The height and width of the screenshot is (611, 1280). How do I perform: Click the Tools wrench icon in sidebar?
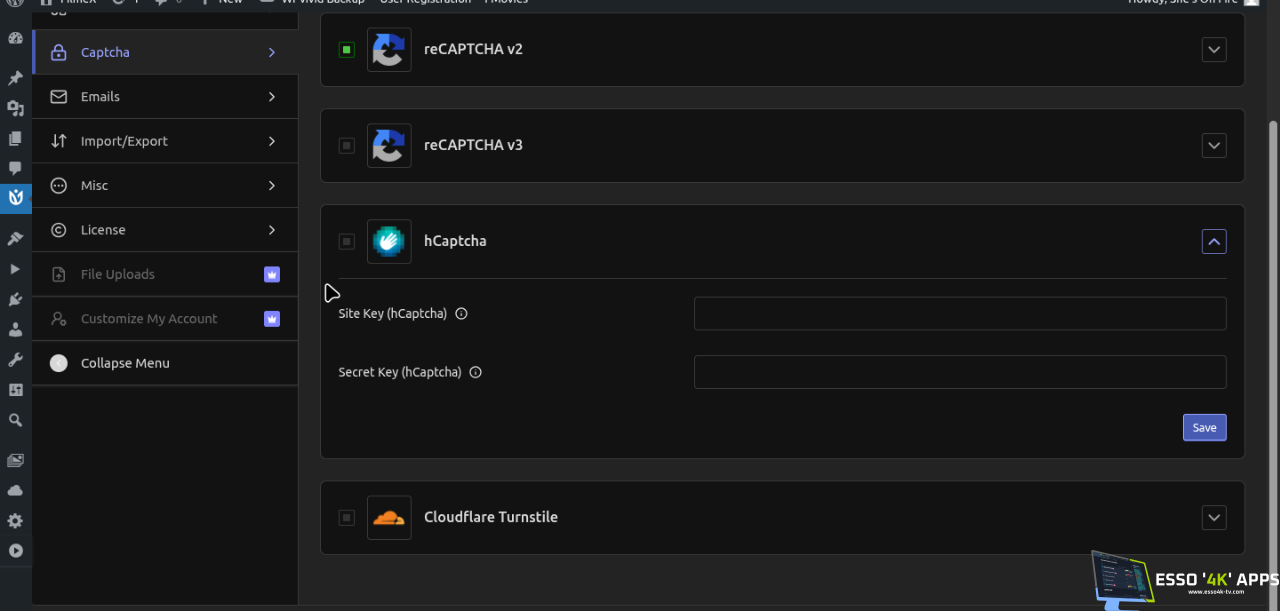point(15,360)
